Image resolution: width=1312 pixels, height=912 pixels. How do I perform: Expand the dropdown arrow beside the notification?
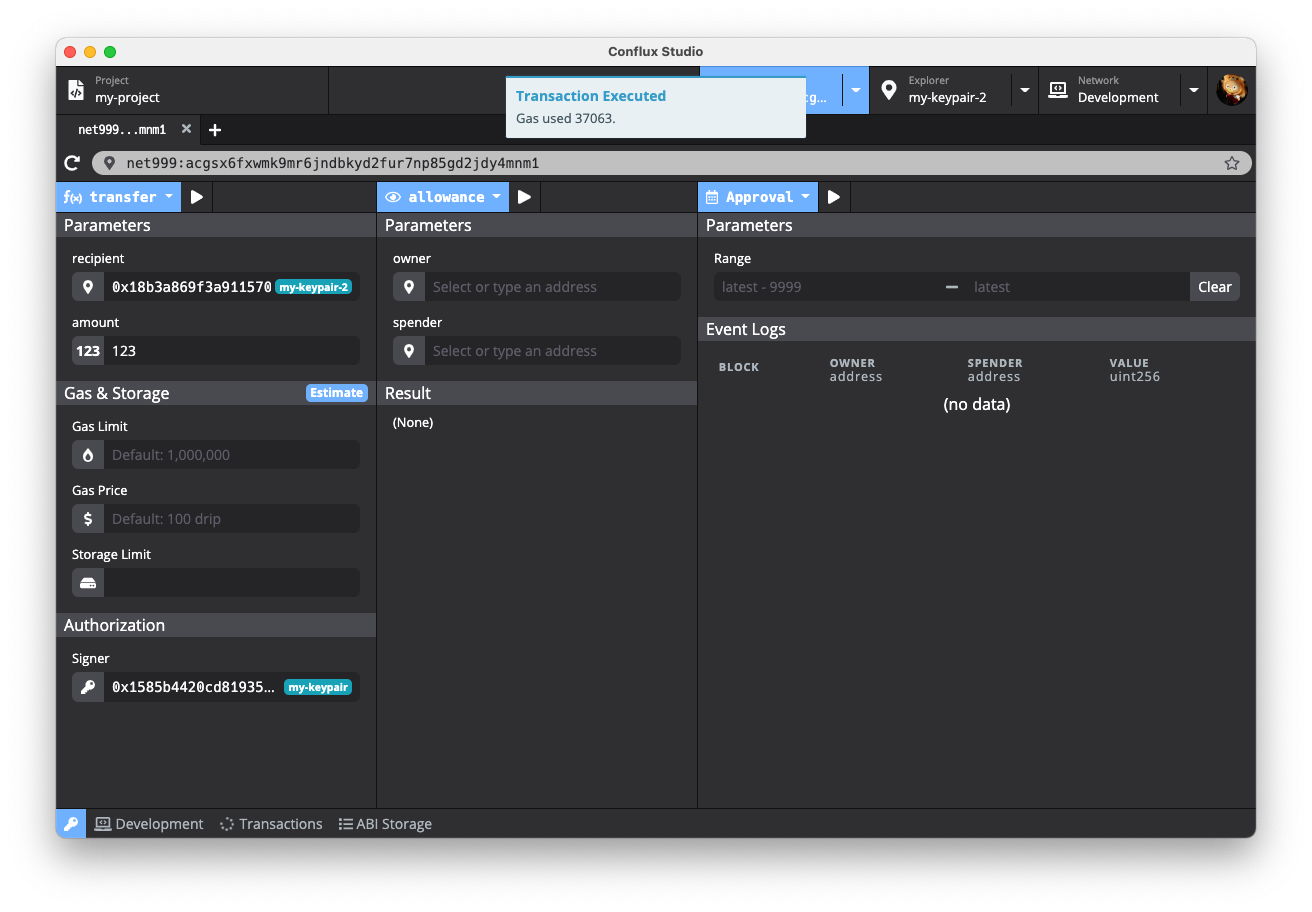tap(856, 90)
